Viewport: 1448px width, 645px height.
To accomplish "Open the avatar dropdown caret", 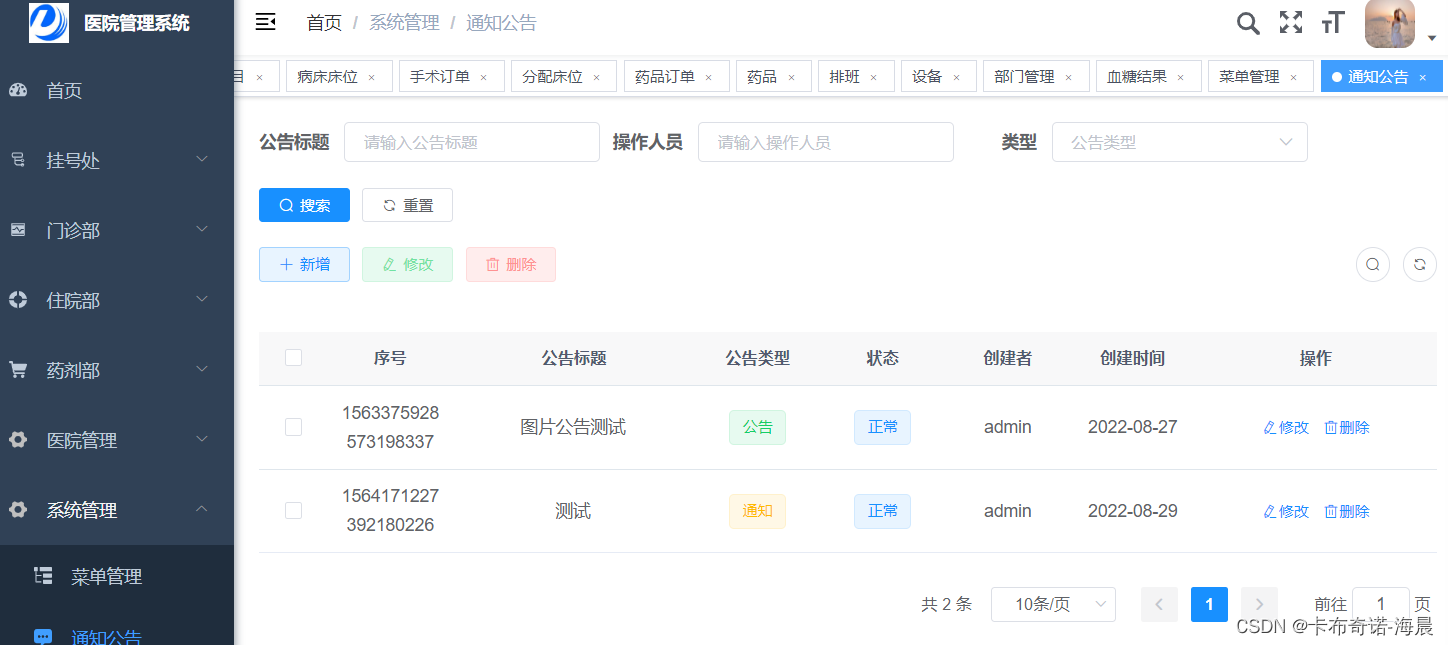I will click(x=1431, y=38).
